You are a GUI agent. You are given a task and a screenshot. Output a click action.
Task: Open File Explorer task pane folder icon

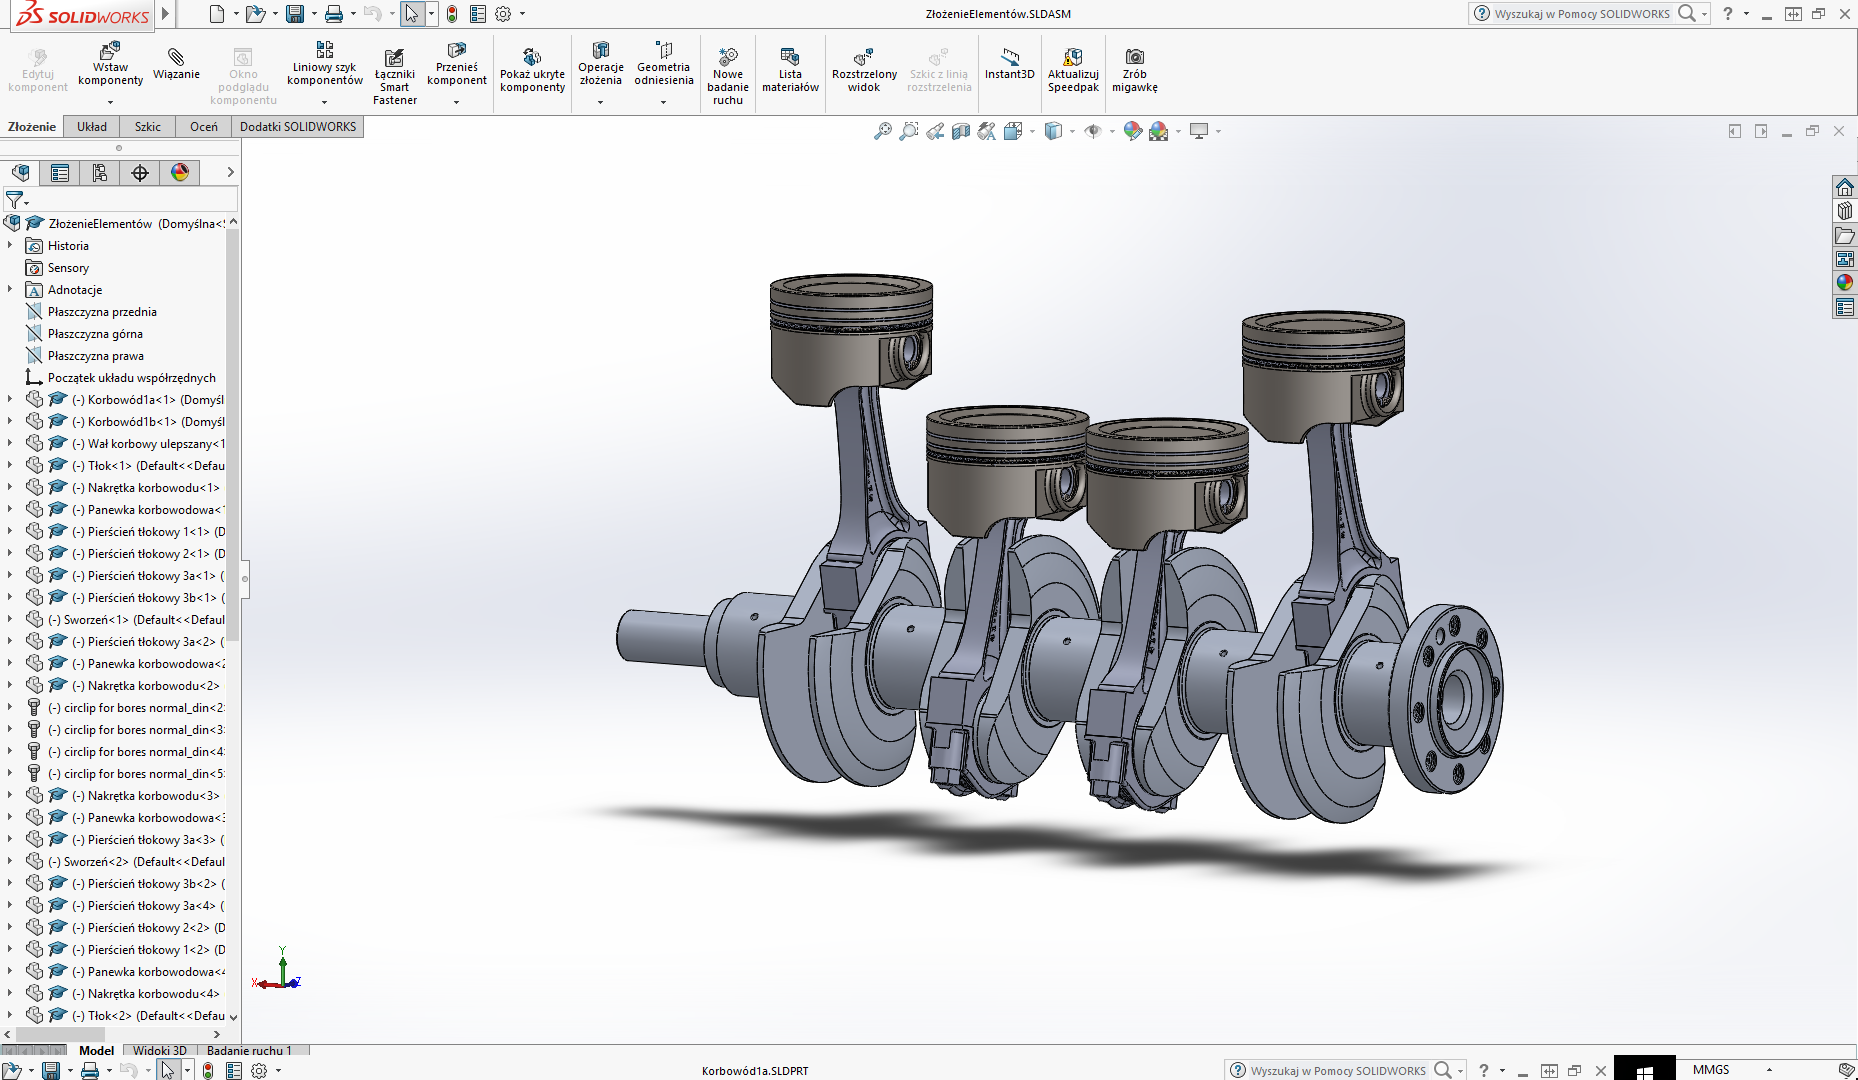point(1845,235)
